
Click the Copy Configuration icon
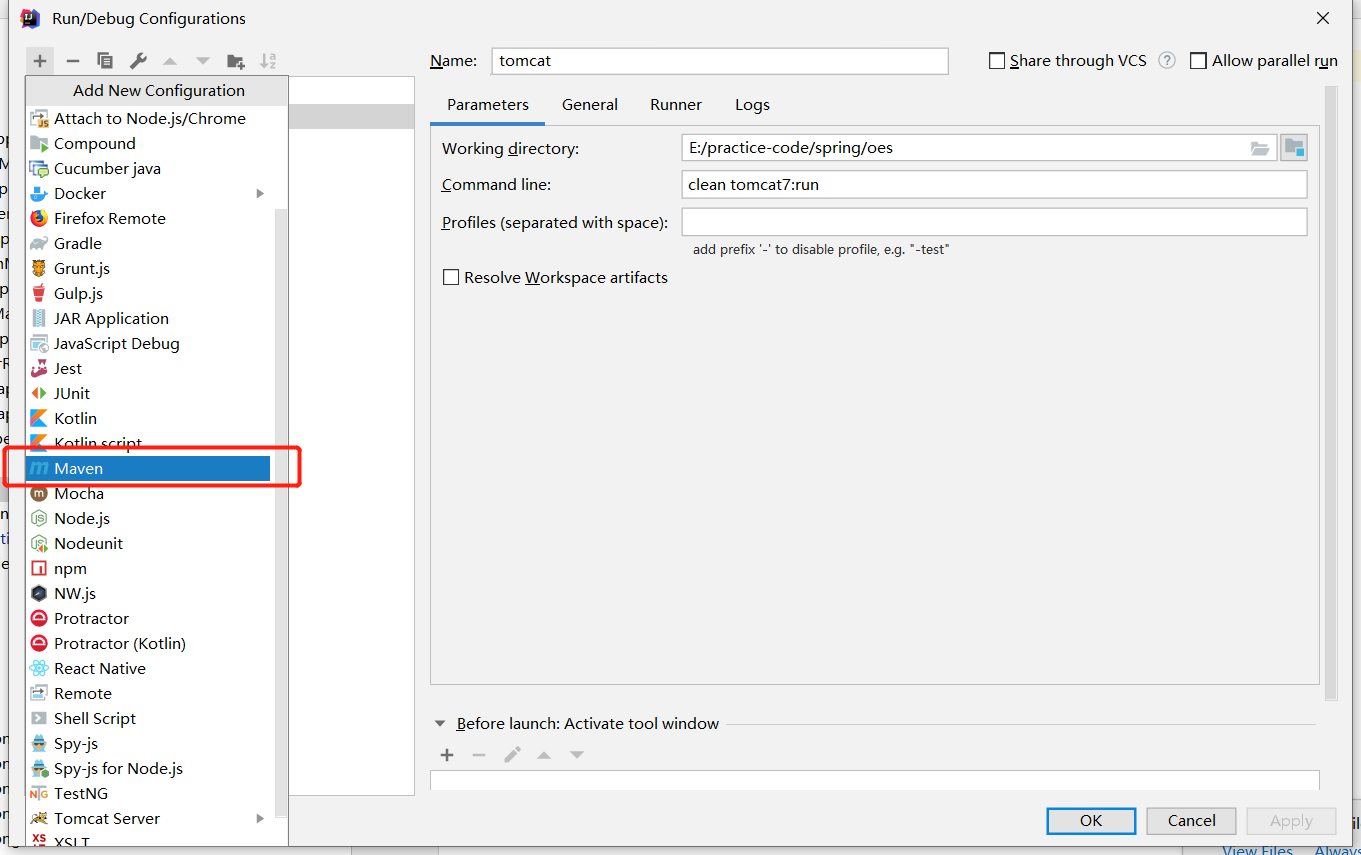[105, 61]
